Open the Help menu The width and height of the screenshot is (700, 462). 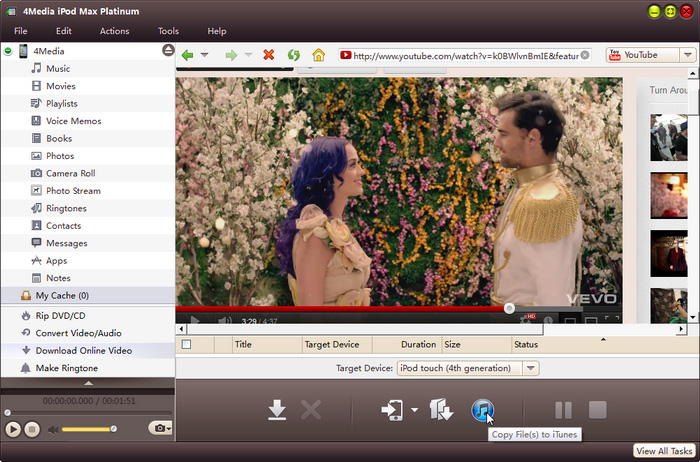tap(217, 31)
